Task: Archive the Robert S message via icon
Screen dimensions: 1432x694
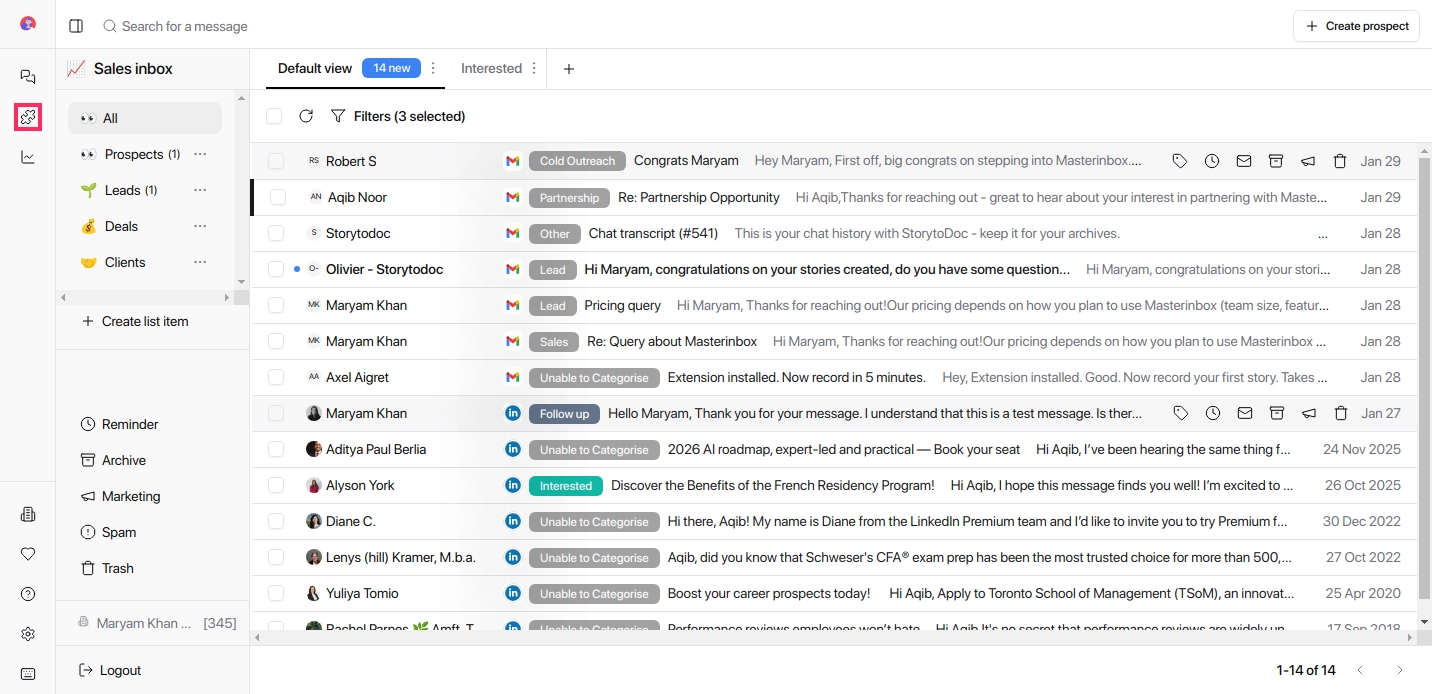Action: click(x=1276, y=161)
